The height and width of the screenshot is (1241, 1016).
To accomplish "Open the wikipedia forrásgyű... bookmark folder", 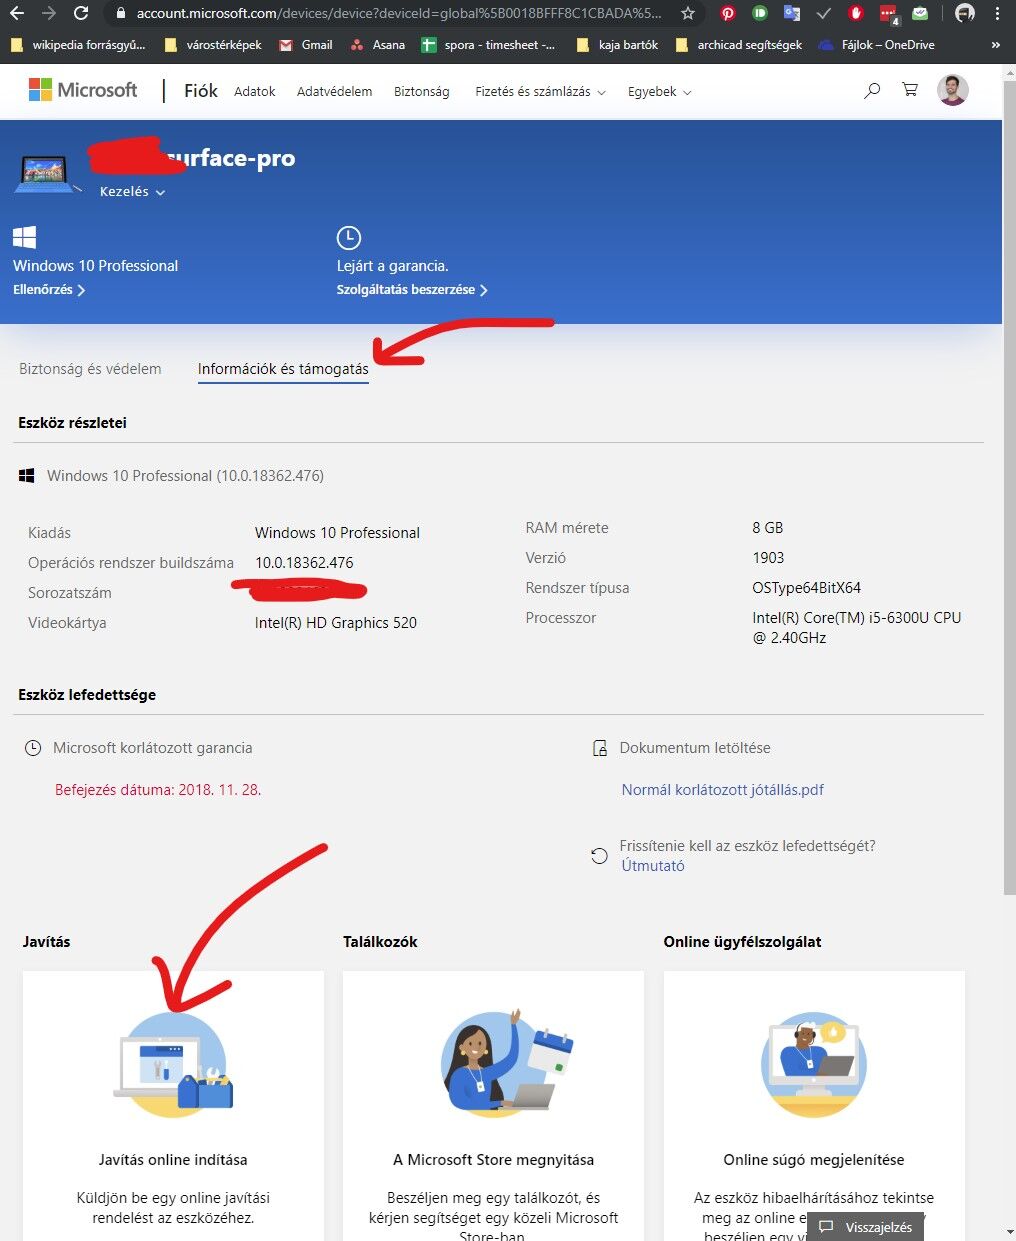I will click(x=79, y=45).
